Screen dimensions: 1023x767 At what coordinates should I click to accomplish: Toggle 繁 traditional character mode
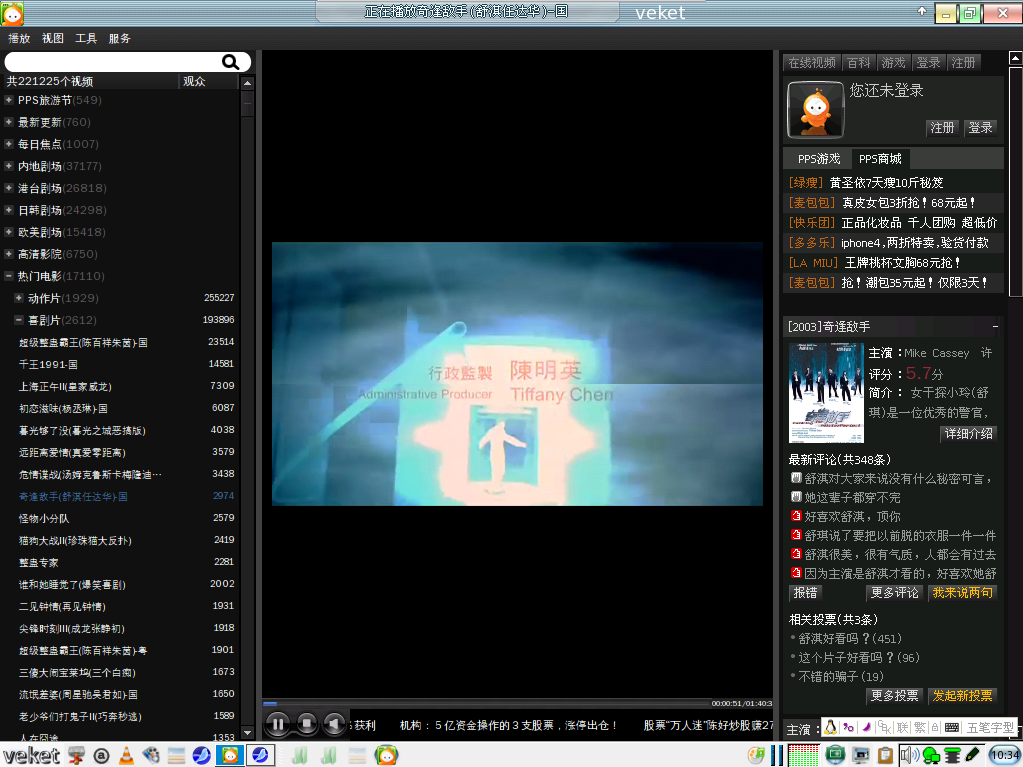[x=920, y=727]
